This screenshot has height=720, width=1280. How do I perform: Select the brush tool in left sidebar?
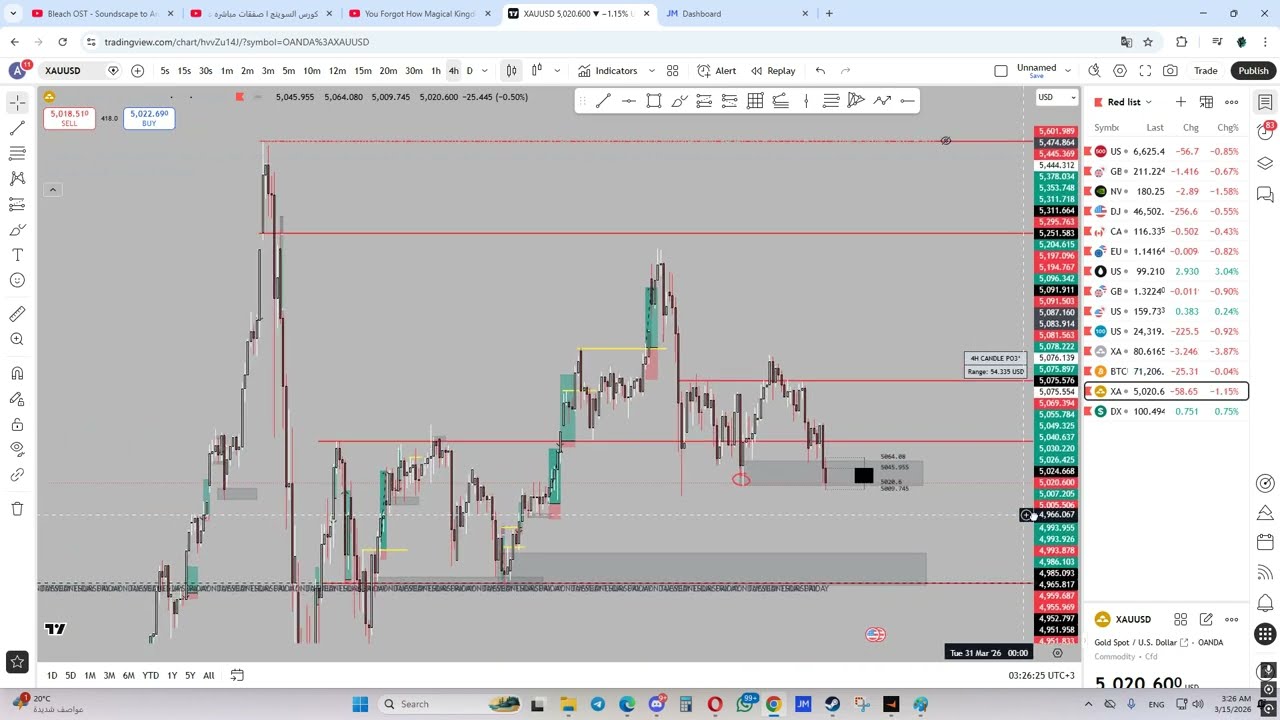click(17, 230)
